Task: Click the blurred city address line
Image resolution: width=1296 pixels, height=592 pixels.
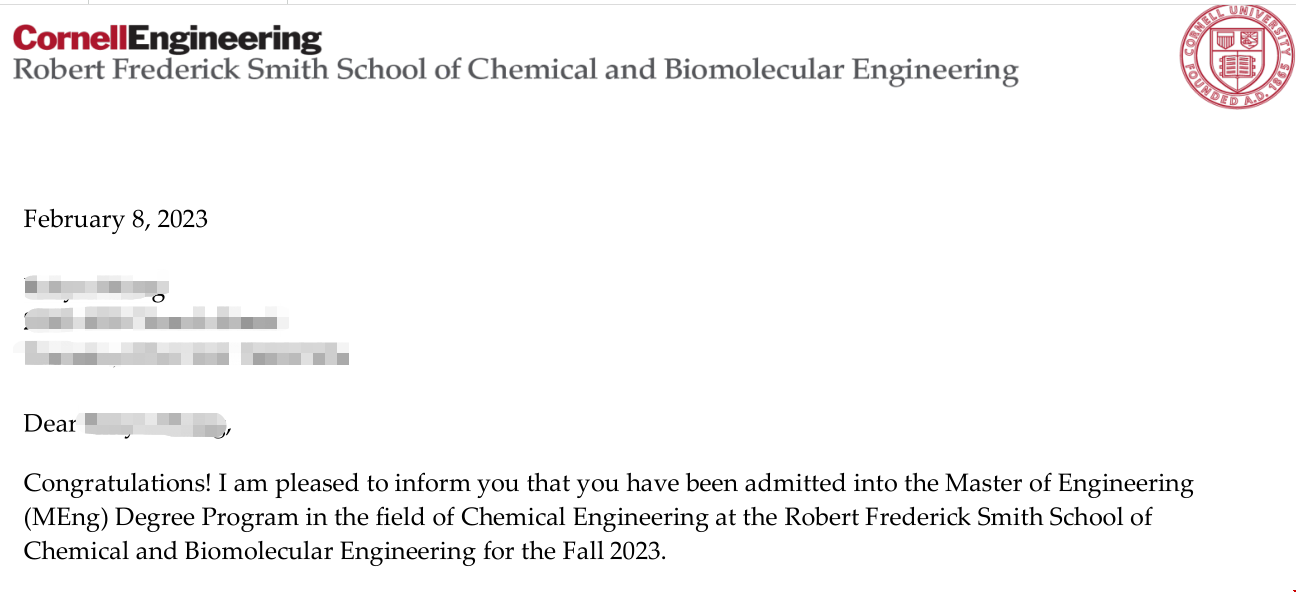Action: 186,354
